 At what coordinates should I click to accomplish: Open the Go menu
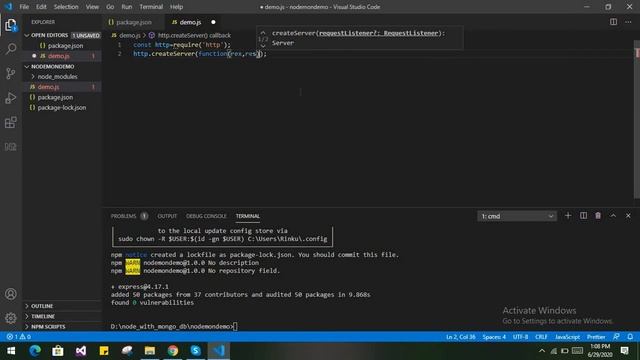click(x=110, y=7)
